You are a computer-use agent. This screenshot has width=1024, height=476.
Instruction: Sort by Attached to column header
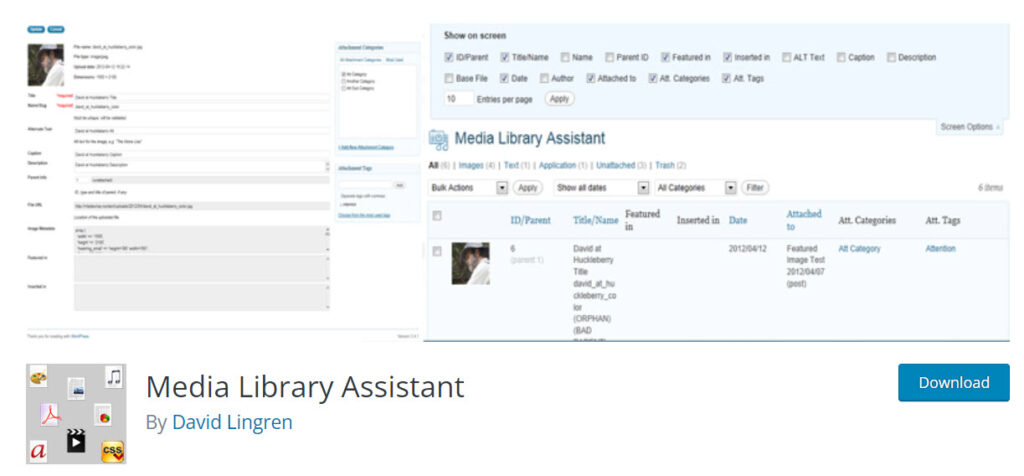click(804, 220)
